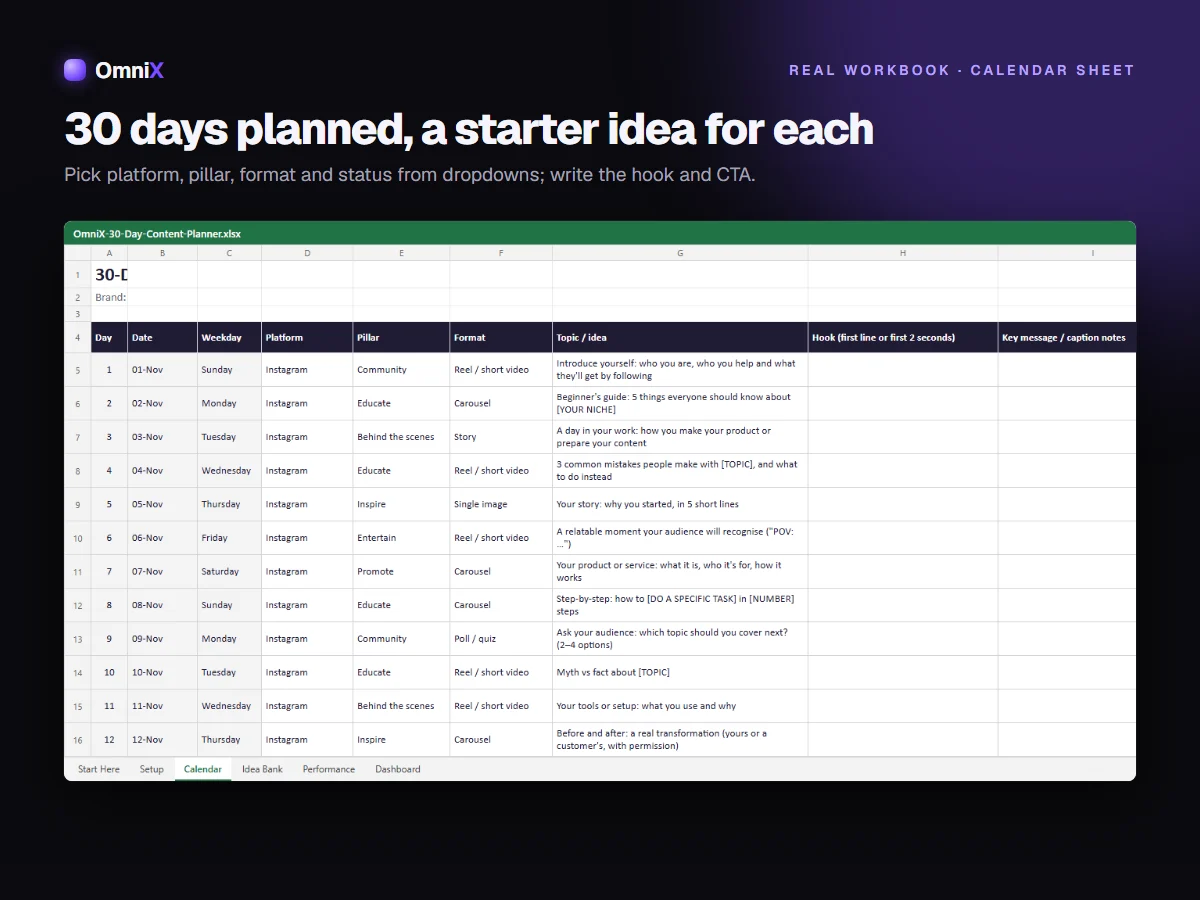Select the '01-Nov' date cell
This screenshot has width=1200, height=900.
click(x=162, y=370)
